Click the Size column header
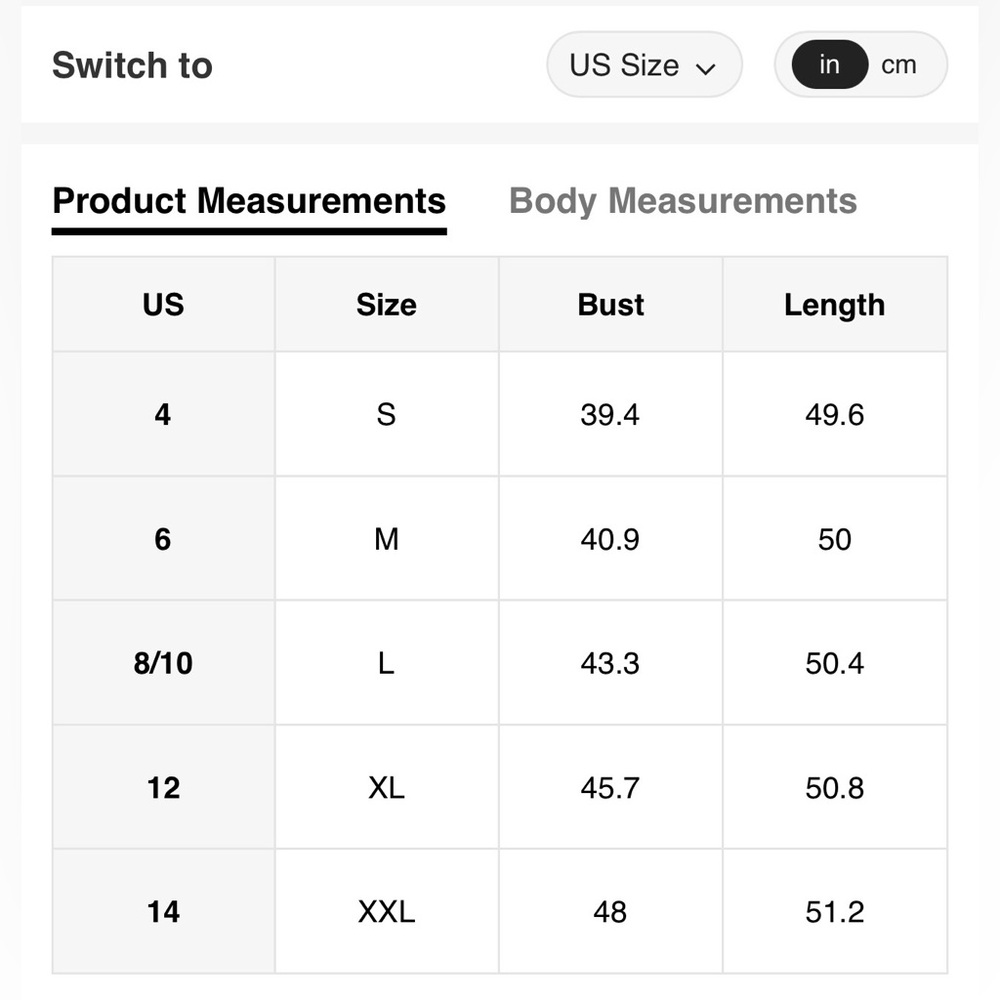 click(x=386, y=304)
